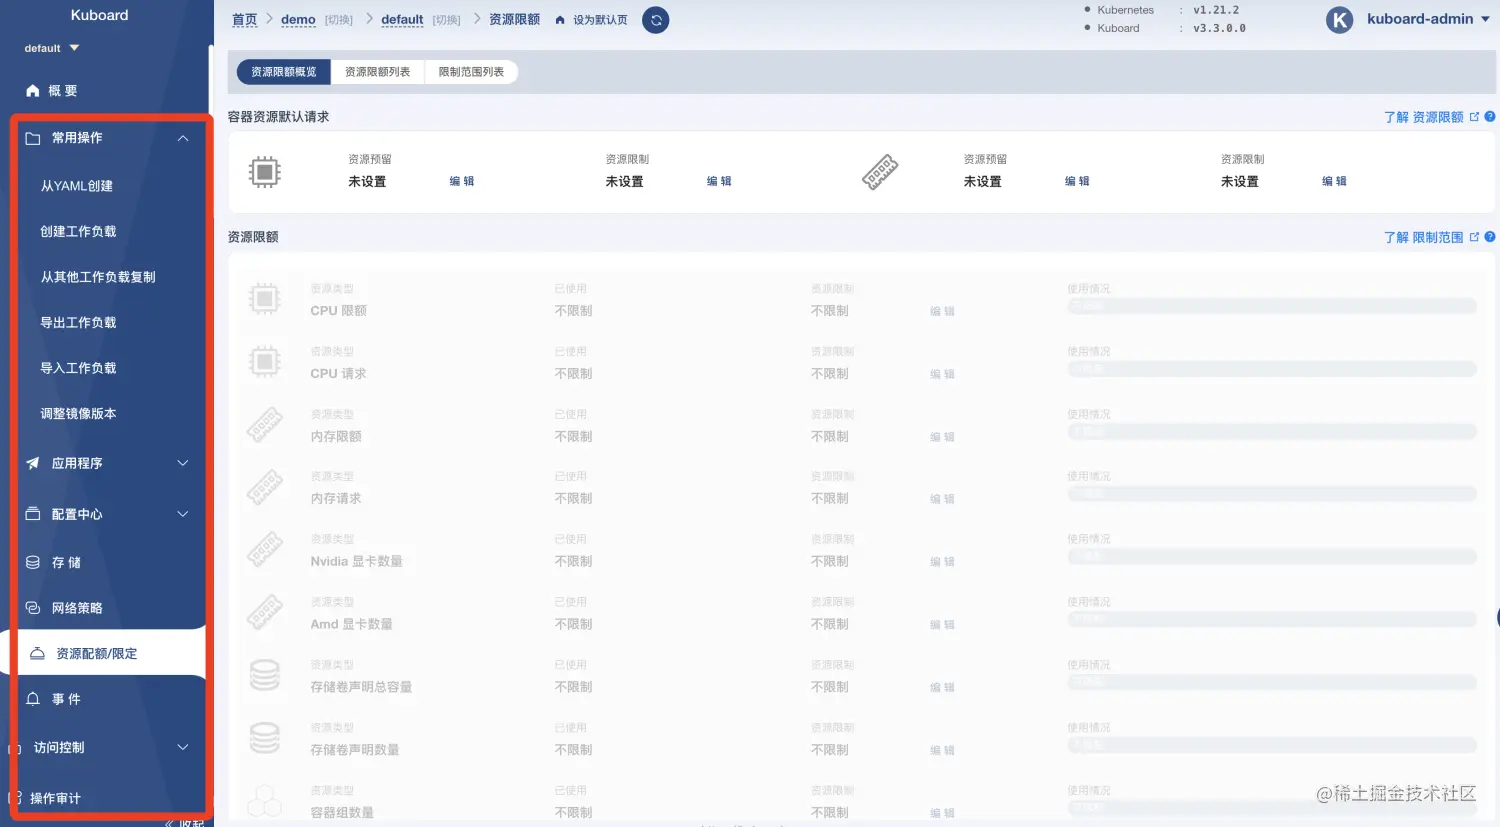Click the 存储卷声明数量 usage progress bar
Viewport: 1500px width, 827px height.
[1272, 745]
